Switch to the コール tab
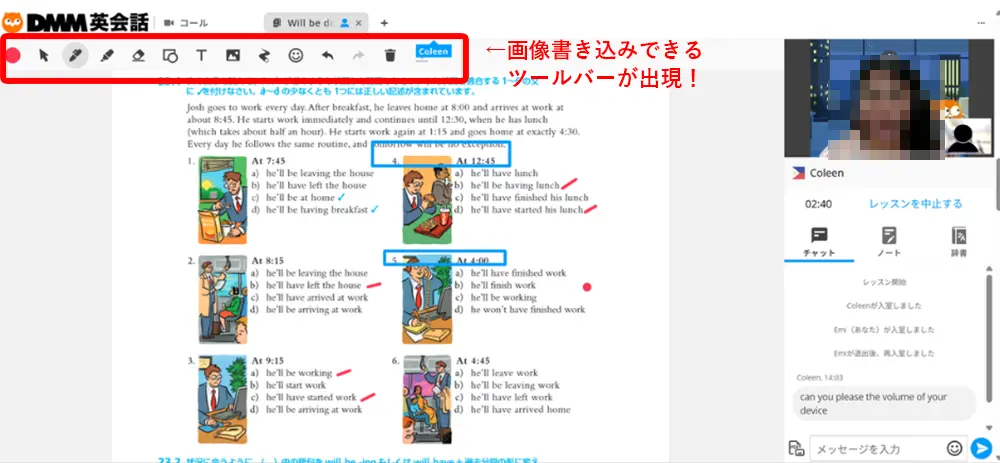Screen dimensions: 1000x463 pos(186,22)
